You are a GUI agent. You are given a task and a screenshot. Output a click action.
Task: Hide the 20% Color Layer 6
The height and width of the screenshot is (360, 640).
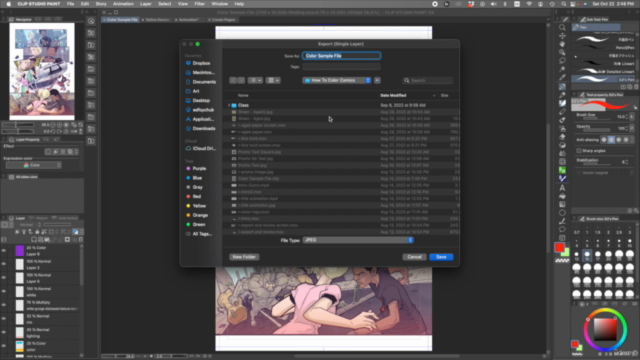point(4,251)
